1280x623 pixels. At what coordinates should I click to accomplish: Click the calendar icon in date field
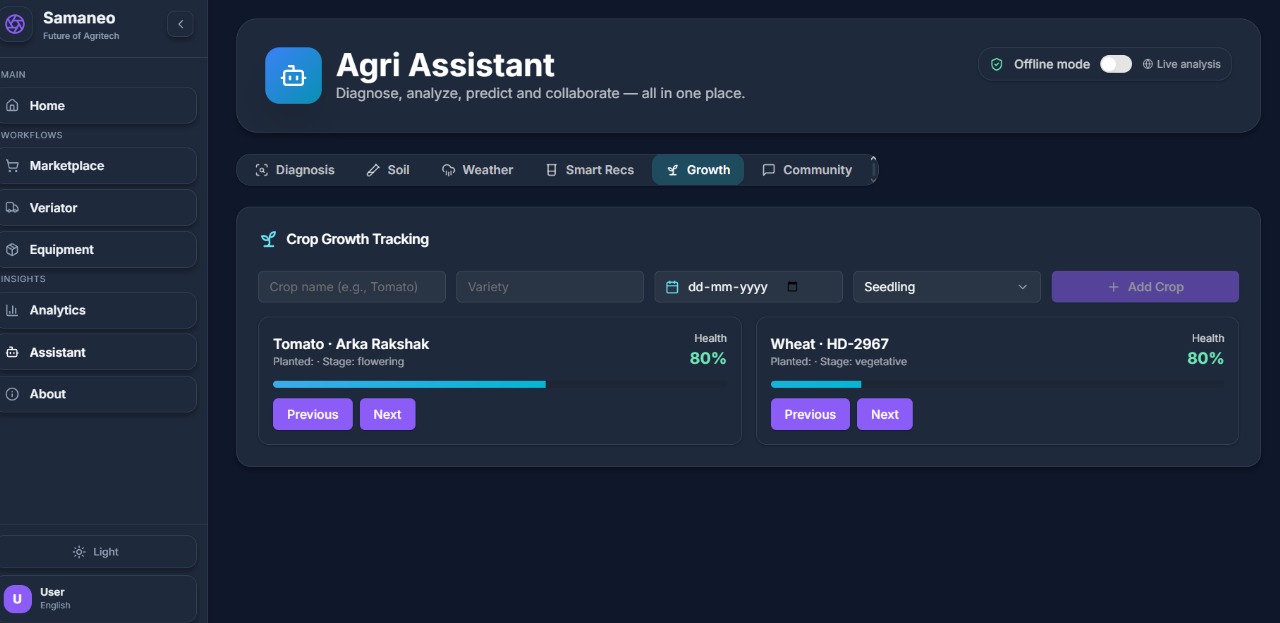click(672, 287)
